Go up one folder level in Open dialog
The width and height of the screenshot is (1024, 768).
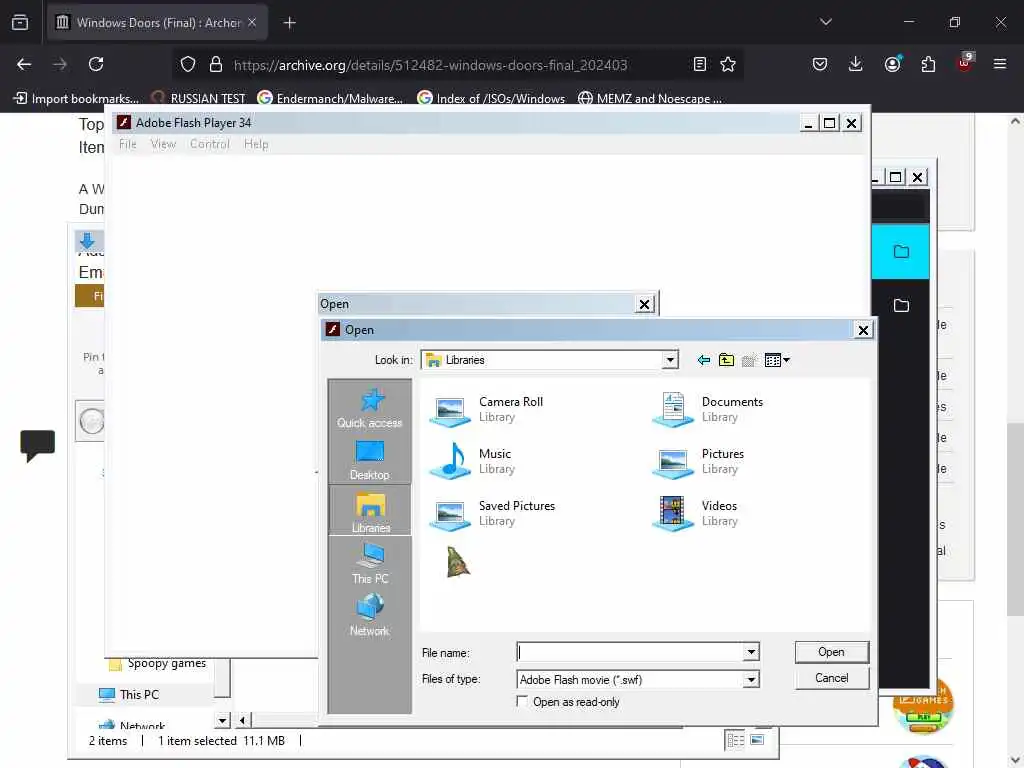click(x=726, y=360)
